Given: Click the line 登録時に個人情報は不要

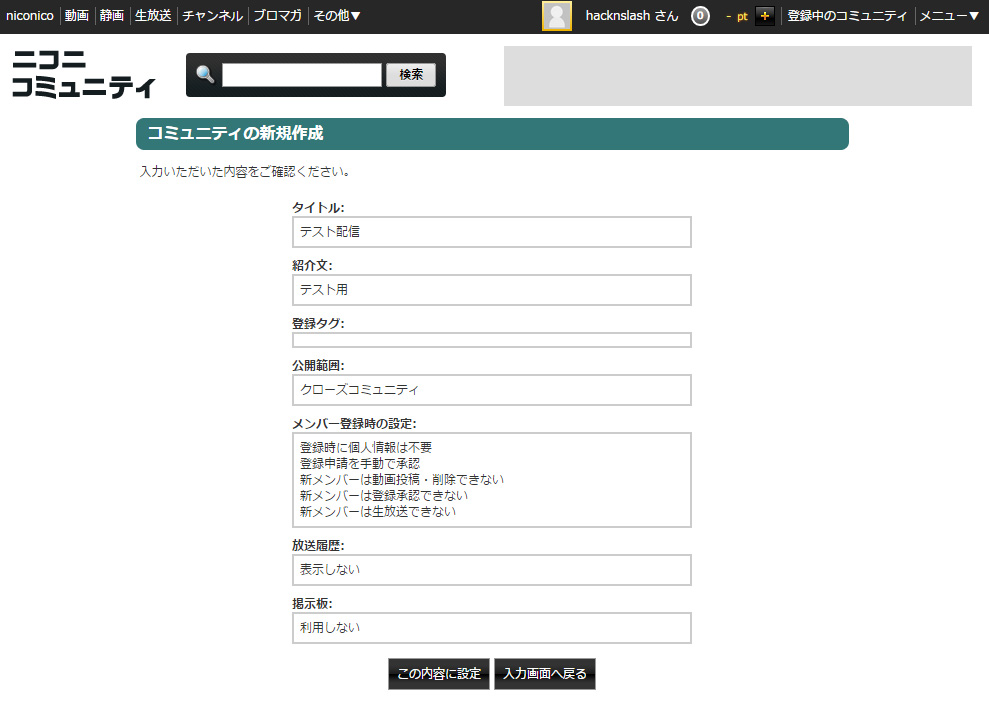Looking at the screenshot, I should point(366,447).
